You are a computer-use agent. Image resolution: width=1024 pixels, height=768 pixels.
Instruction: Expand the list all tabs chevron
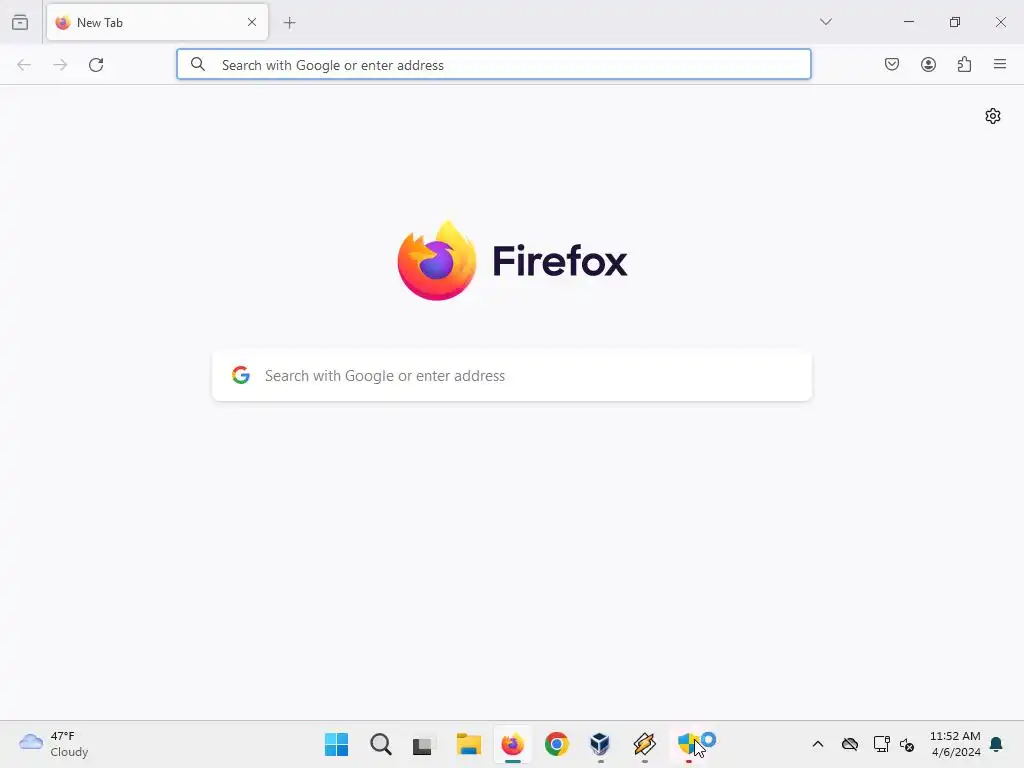click(x=825, y=22)
